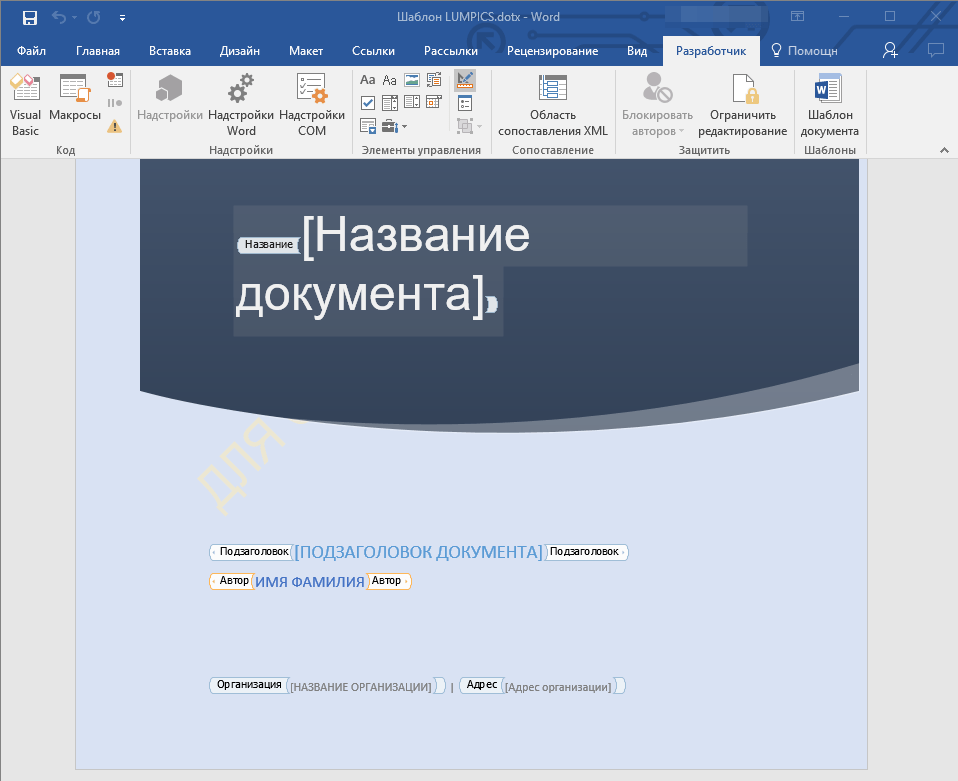
Task: Toggle Design Mode in controls group
Action: pyautogui.click(x=465, y=80)
